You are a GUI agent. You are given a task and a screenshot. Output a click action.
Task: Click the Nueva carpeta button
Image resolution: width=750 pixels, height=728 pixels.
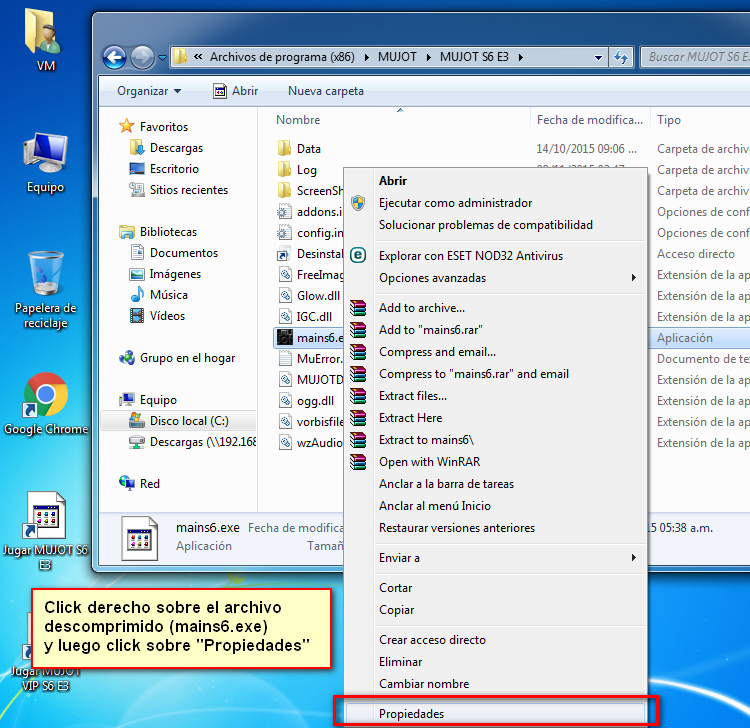(x=326, y=91)
